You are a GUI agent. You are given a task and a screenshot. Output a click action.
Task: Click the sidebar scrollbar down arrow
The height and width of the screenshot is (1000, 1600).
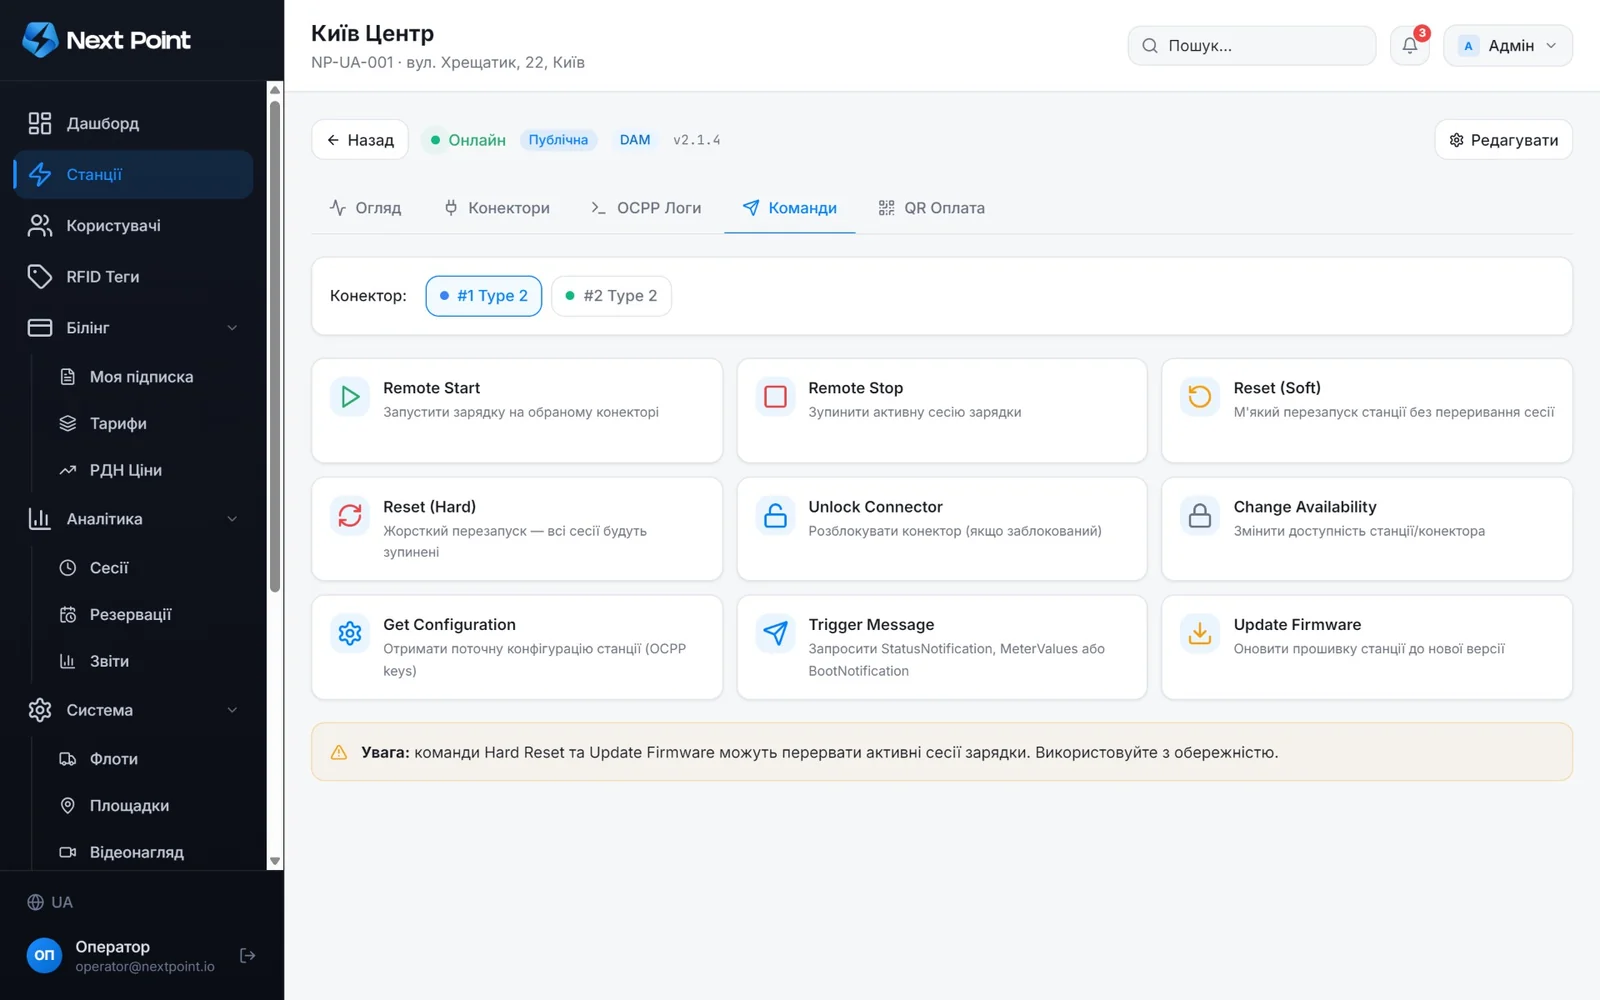click(275, 861)
